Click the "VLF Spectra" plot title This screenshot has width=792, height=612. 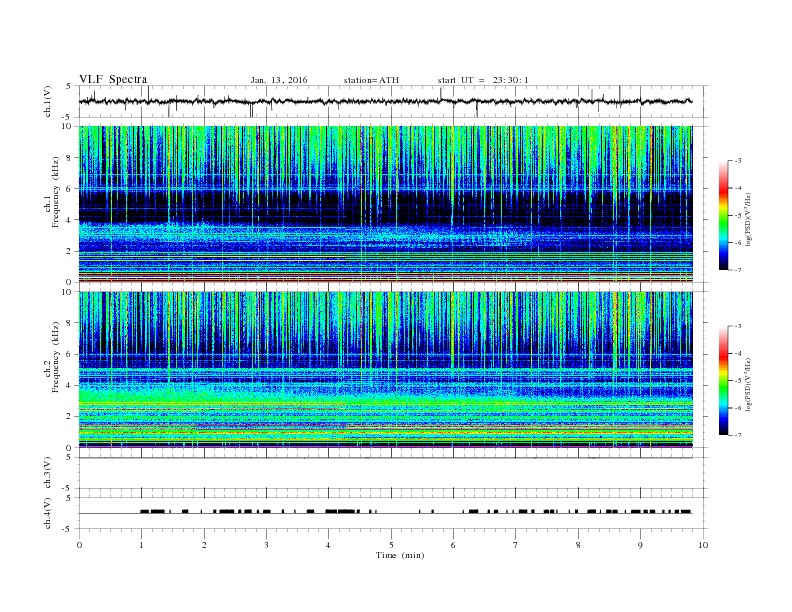coord(113,79)
